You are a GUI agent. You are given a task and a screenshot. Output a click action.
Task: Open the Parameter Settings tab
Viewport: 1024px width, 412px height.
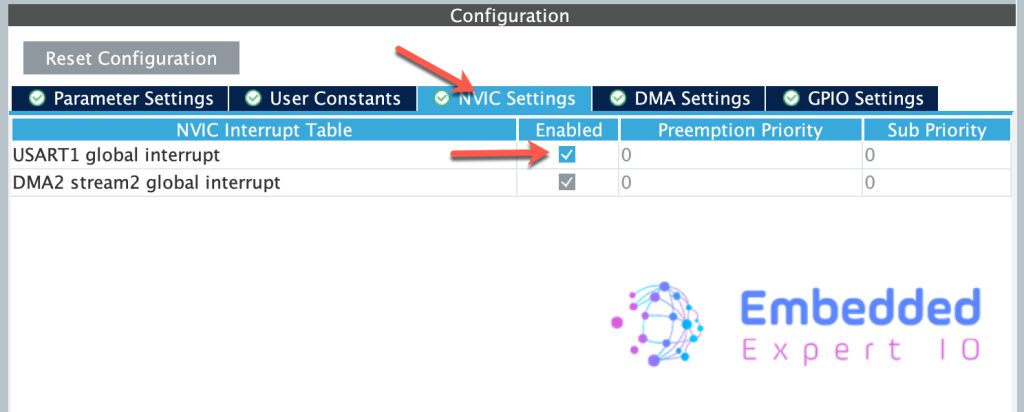[121, 98]
